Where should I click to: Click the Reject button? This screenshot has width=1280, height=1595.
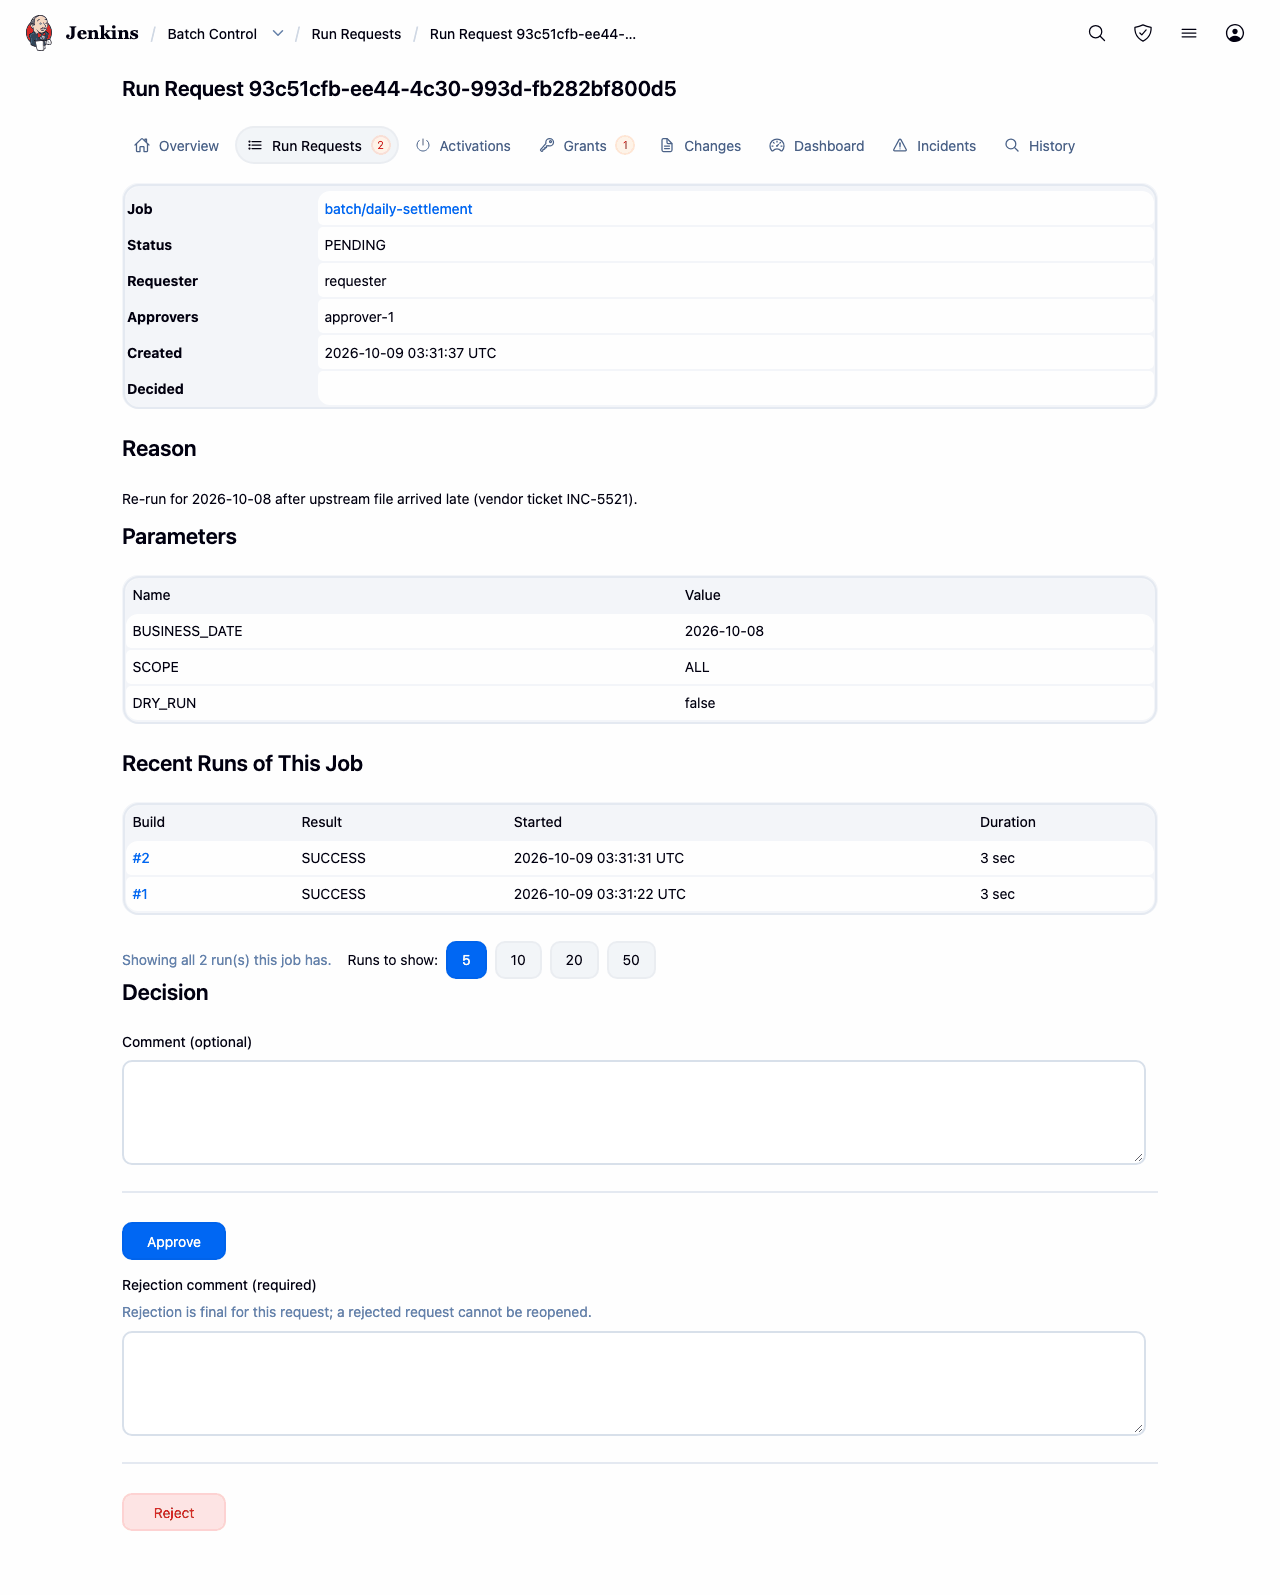point(174,1512)
